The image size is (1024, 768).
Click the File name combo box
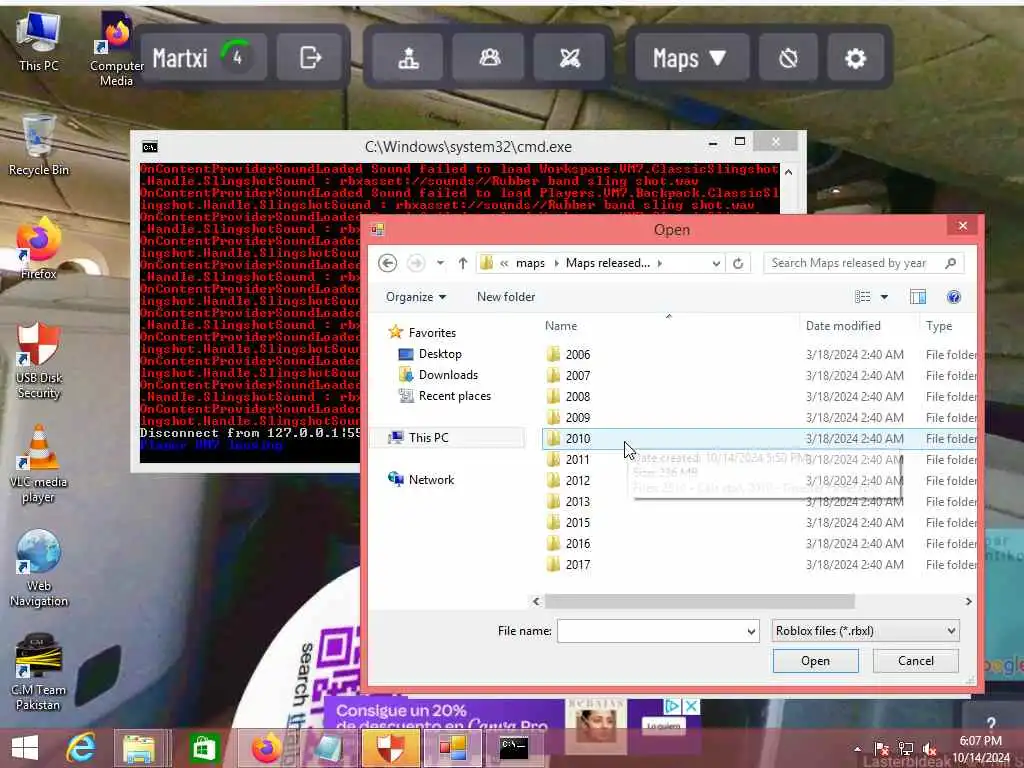click(x=658, y=631)
